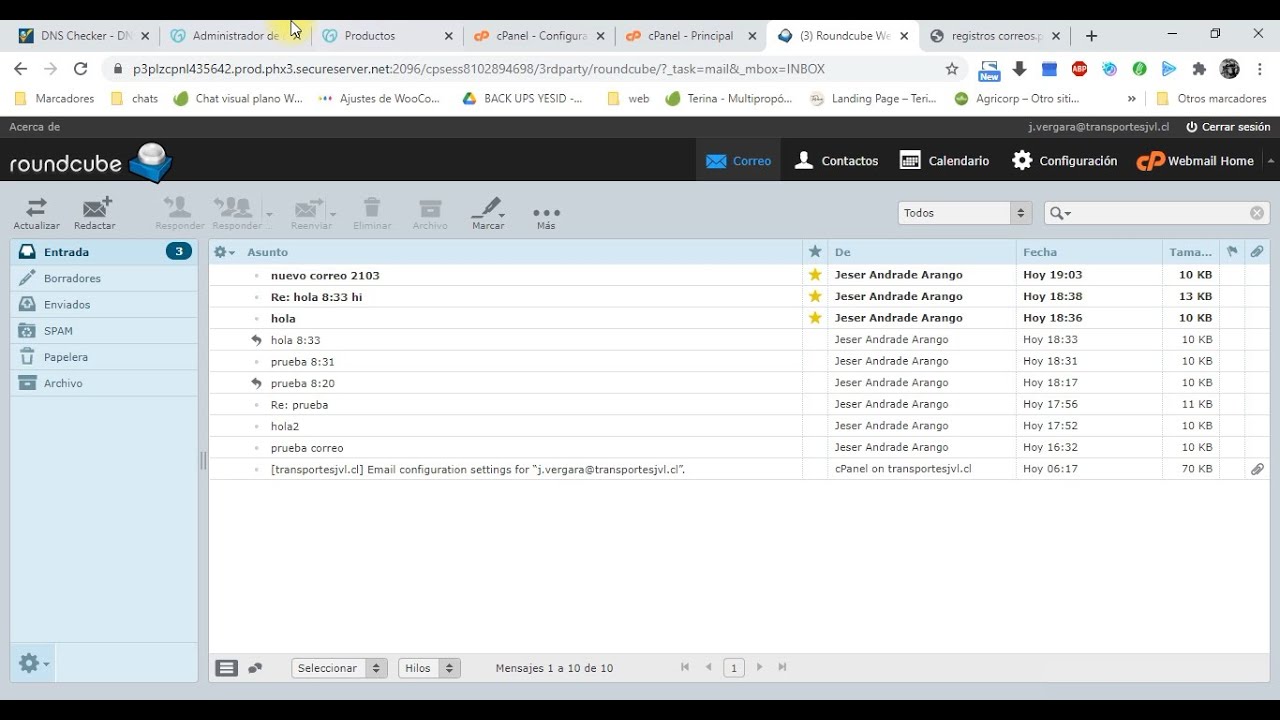Switch to threads view icon
This screenshot has height=720, width=1280.
click(255, 668)
